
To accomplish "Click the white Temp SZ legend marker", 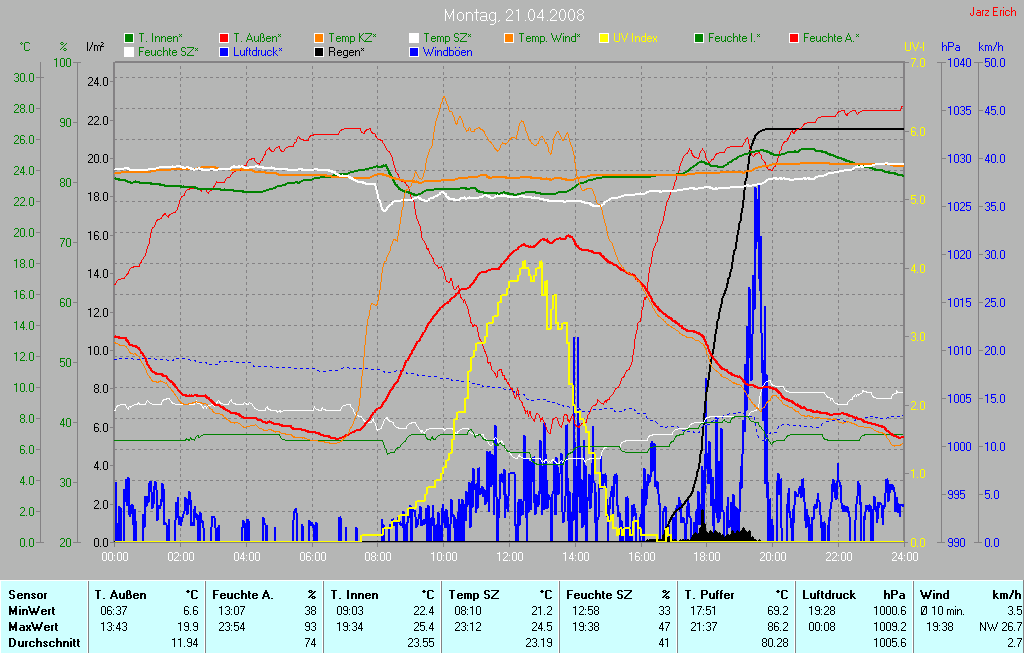I will click(414, 38).
